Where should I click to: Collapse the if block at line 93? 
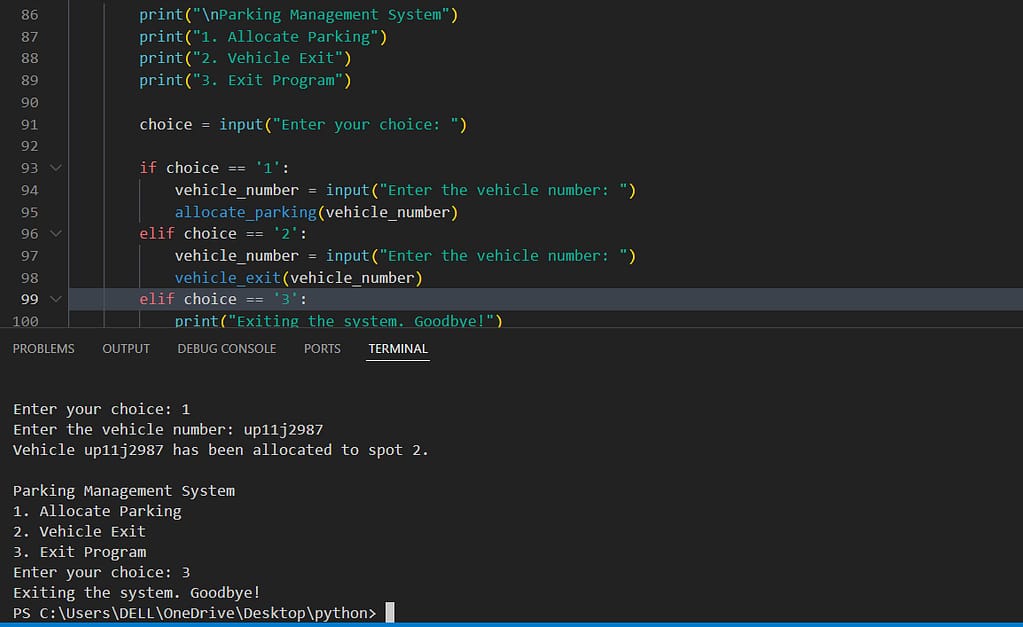click(x=55, y=167)
